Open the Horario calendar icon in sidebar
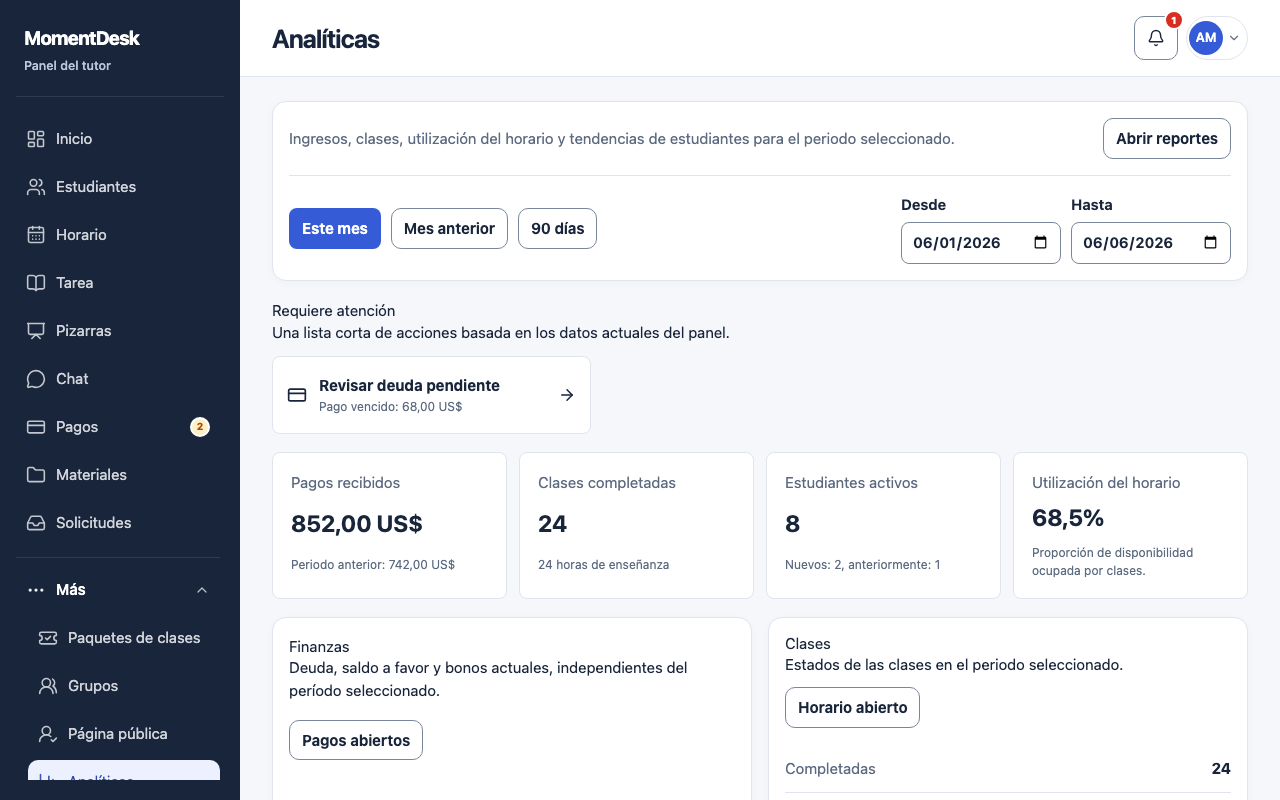This screenshot has height=800, width=1280. (x=36, y=235)
